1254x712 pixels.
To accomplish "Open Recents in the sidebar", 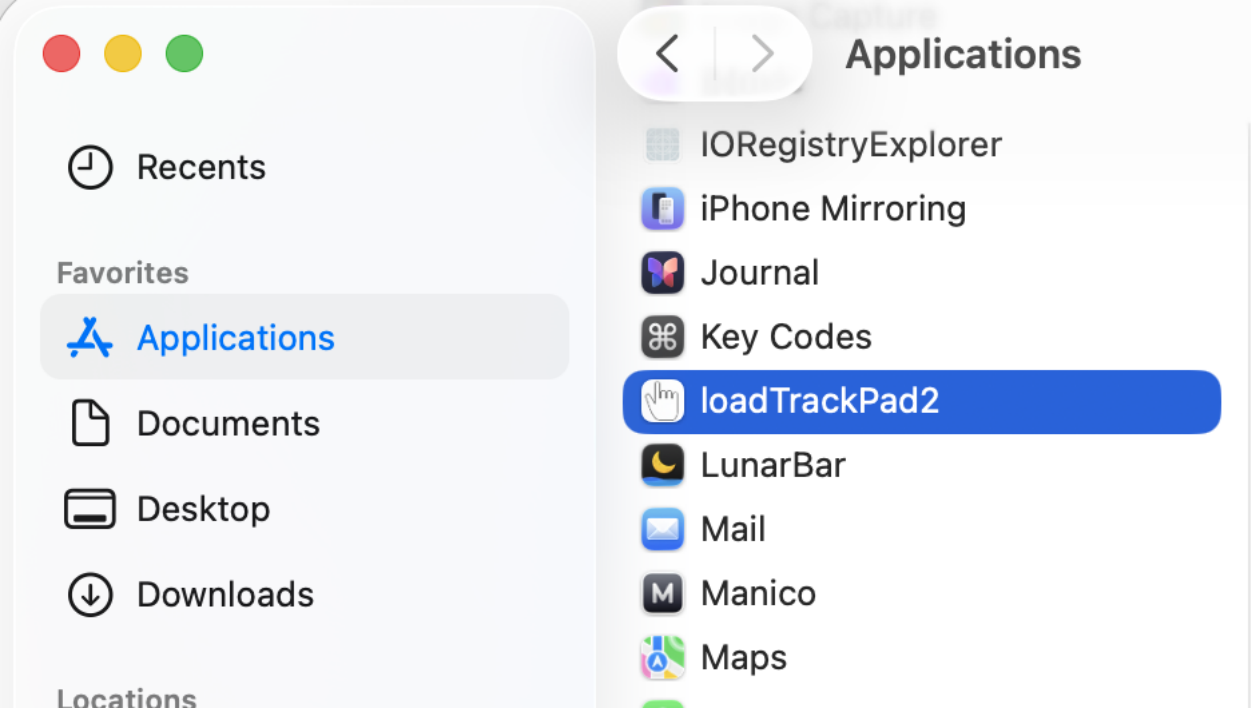I will coord(304,167).
